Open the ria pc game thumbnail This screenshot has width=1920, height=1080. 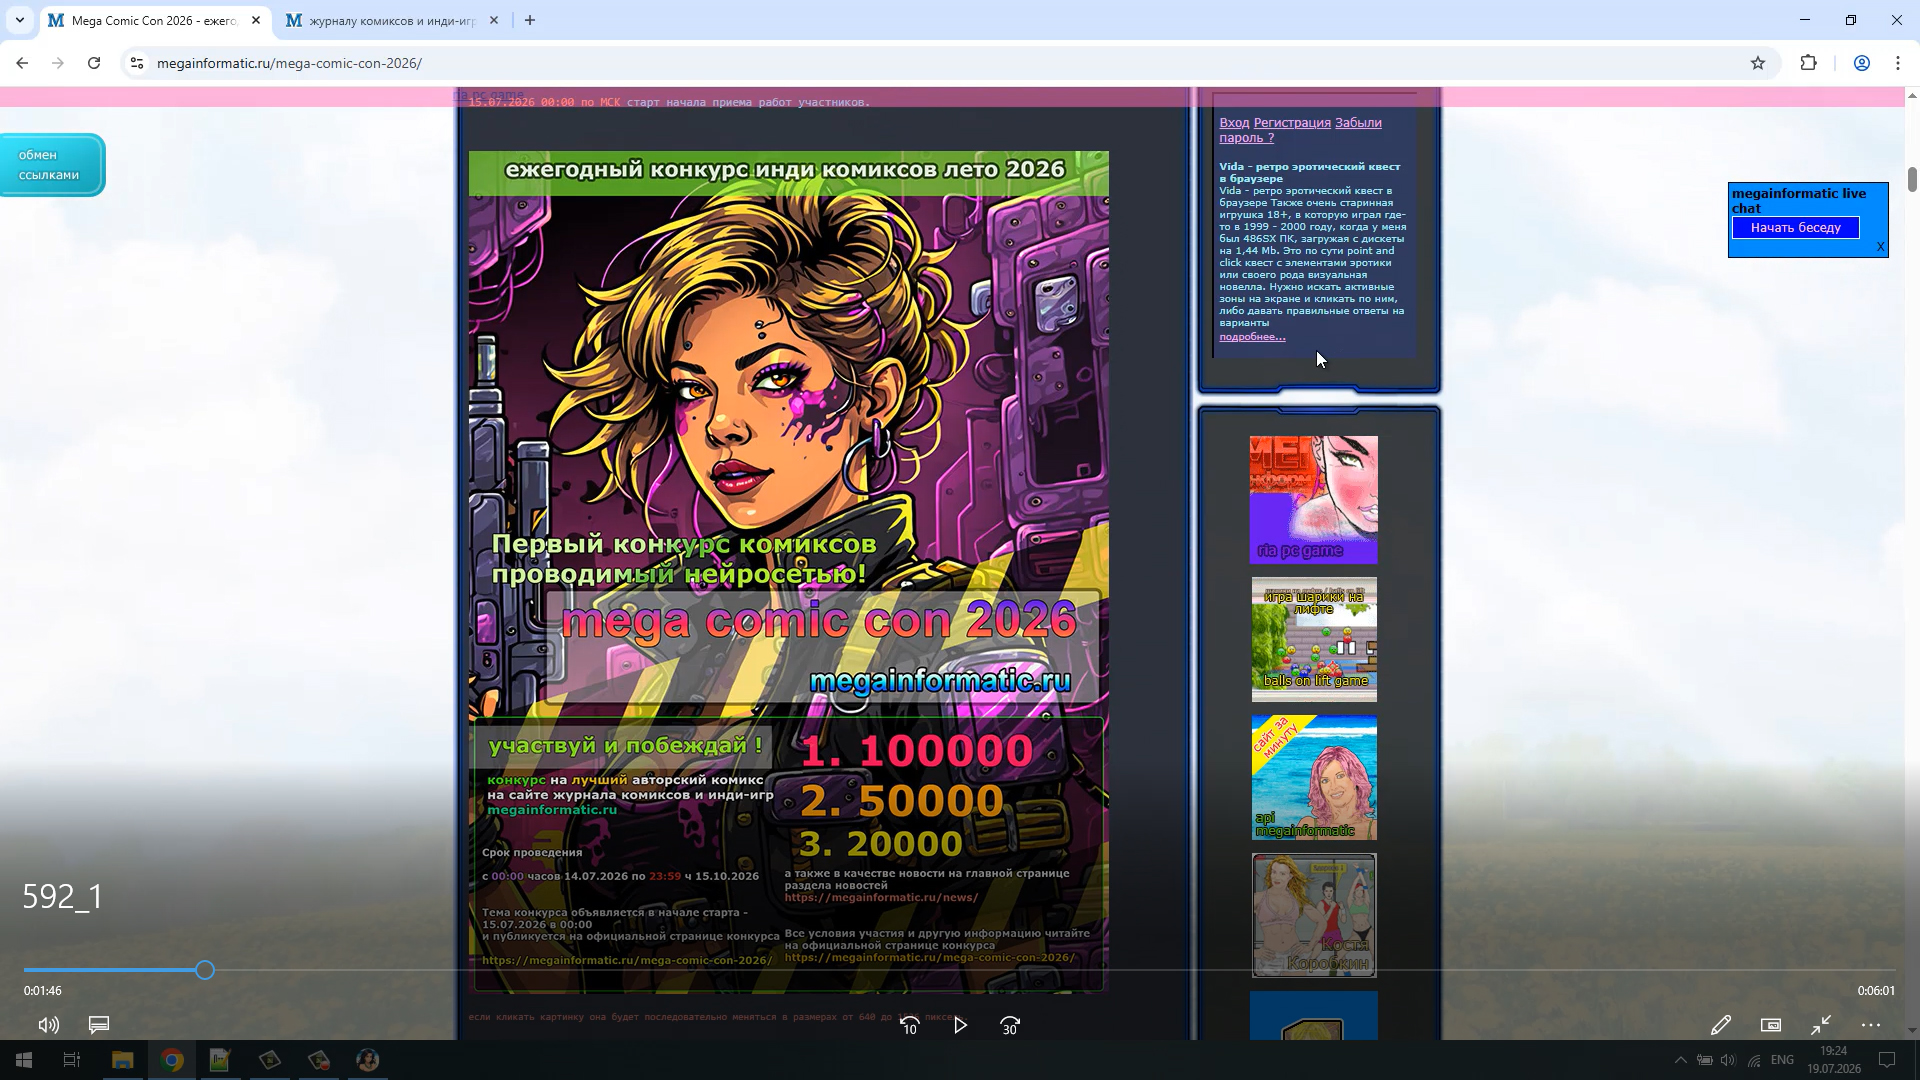(1314, 500)
